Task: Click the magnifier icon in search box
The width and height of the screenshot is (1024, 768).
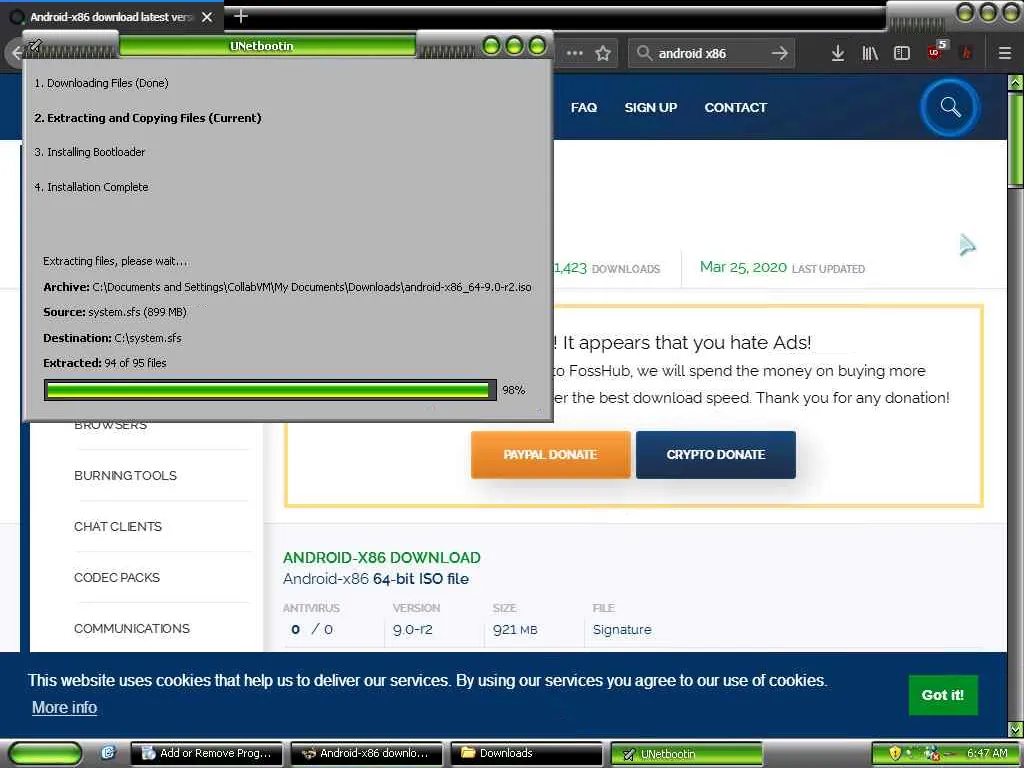Action: coord(645,53)
